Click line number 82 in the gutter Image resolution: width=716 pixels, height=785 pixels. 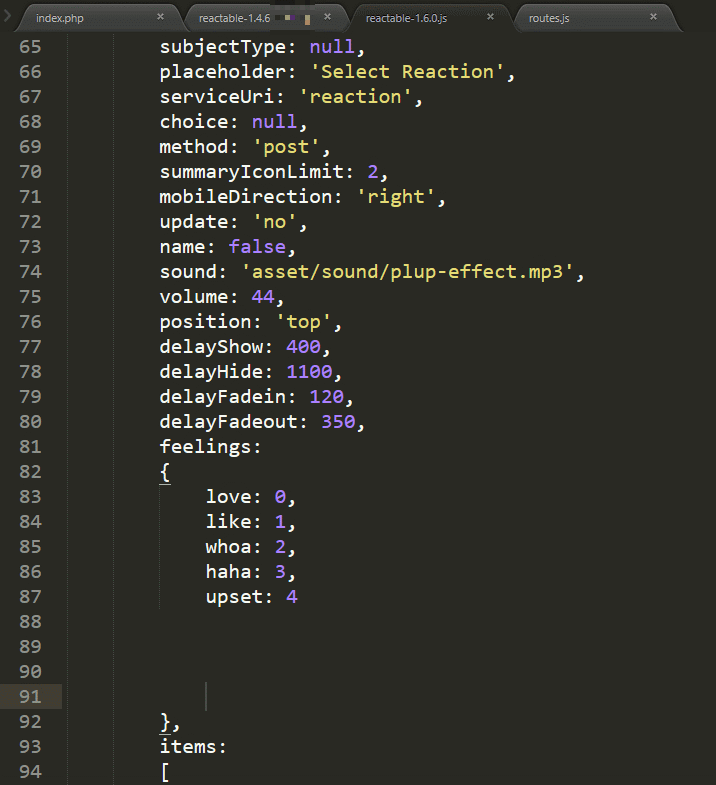30,472
